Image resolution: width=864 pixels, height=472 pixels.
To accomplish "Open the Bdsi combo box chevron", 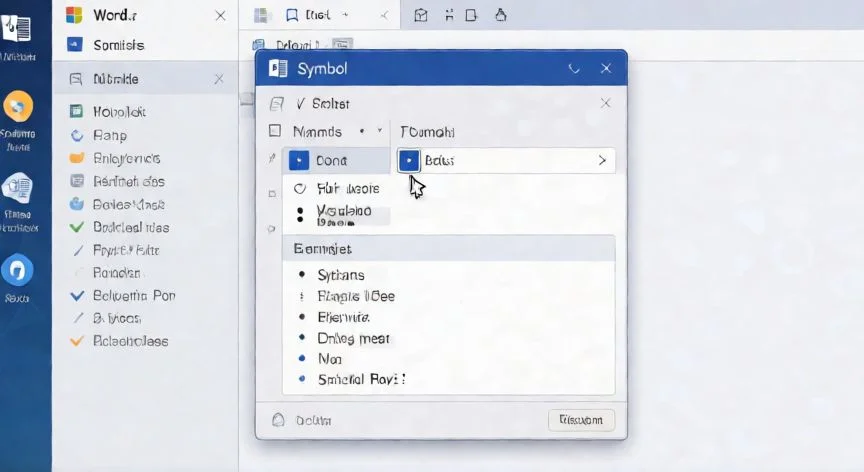I will pyautogui.click(x=602, y=160).
